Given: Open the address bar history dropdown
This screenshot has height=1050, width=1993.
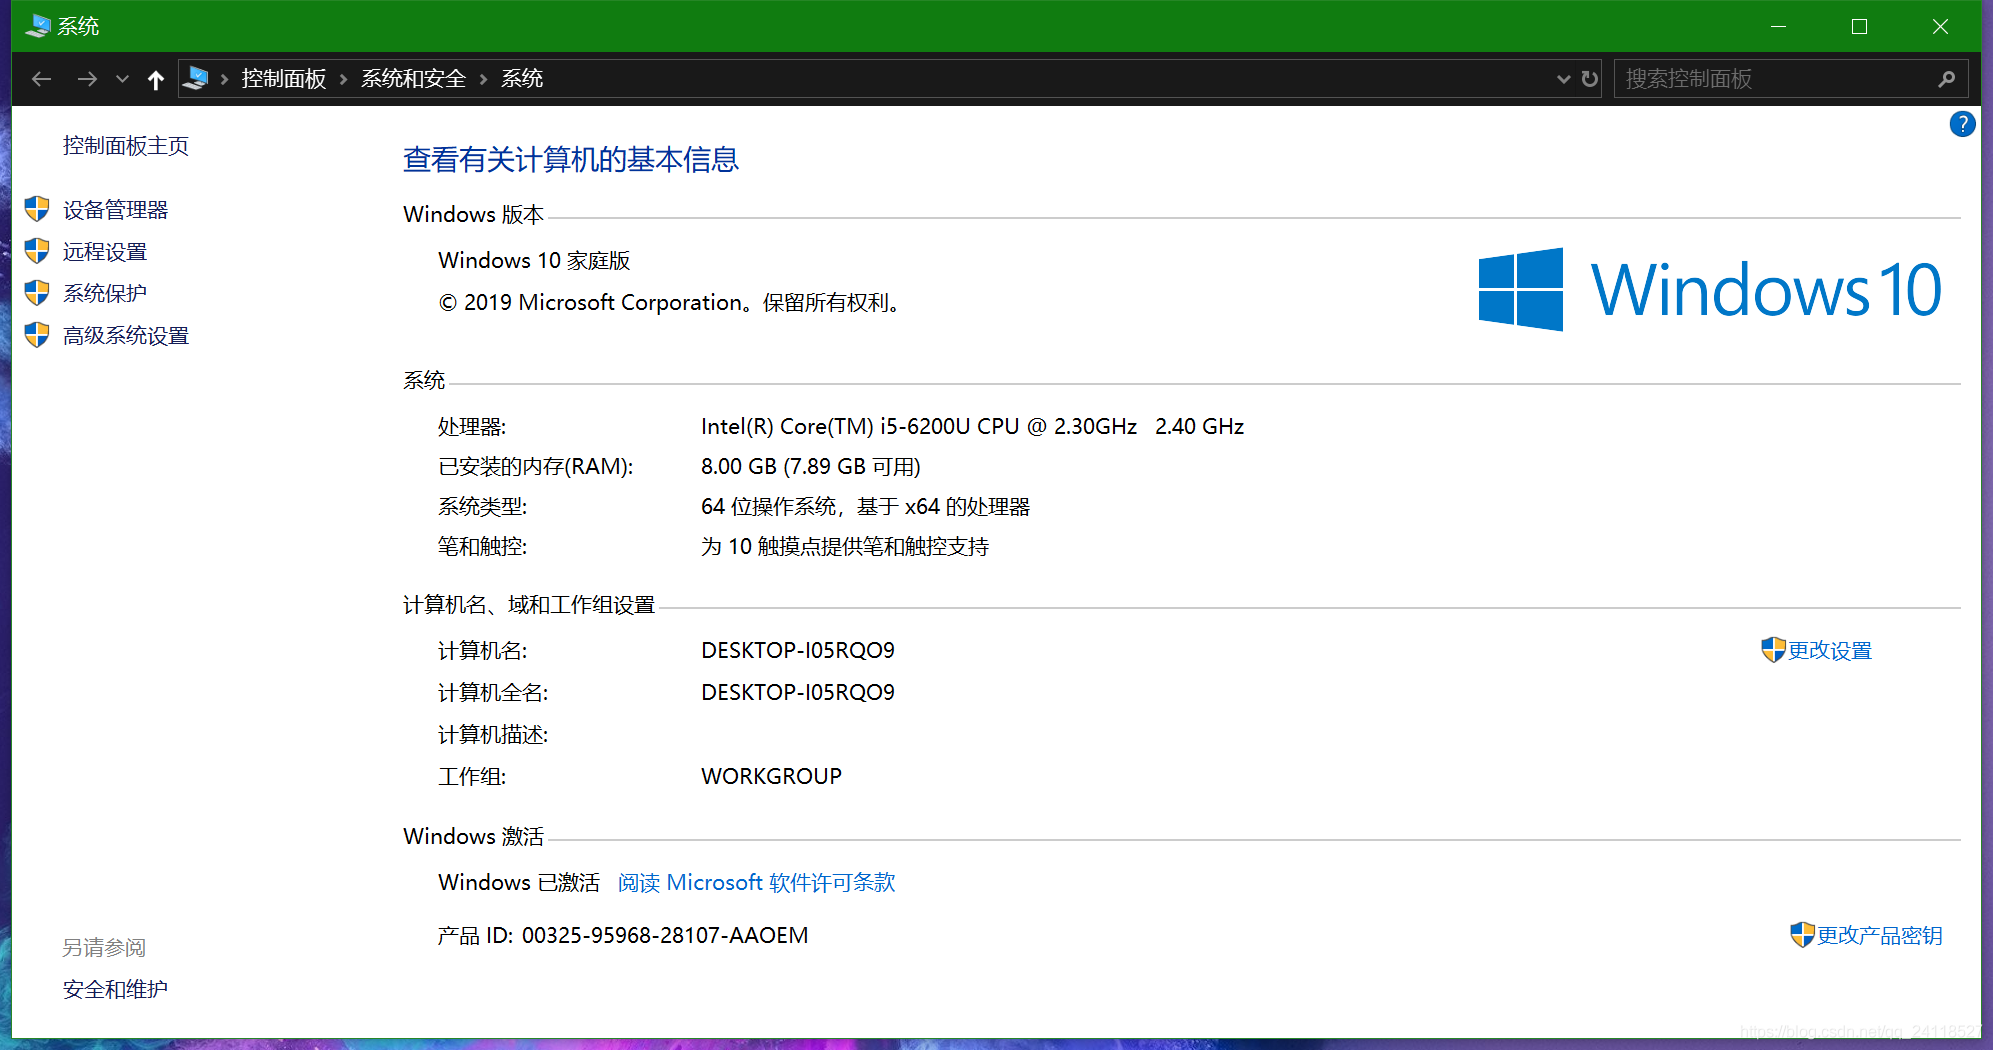Looking at the screenshot, I should [1563, 79].
